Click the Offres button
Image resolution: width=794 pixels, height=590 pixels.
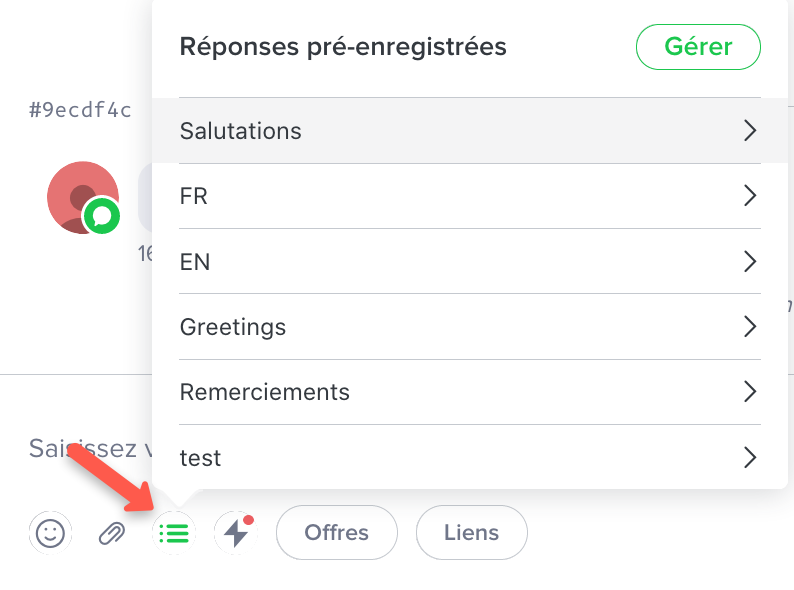[337, 533]
